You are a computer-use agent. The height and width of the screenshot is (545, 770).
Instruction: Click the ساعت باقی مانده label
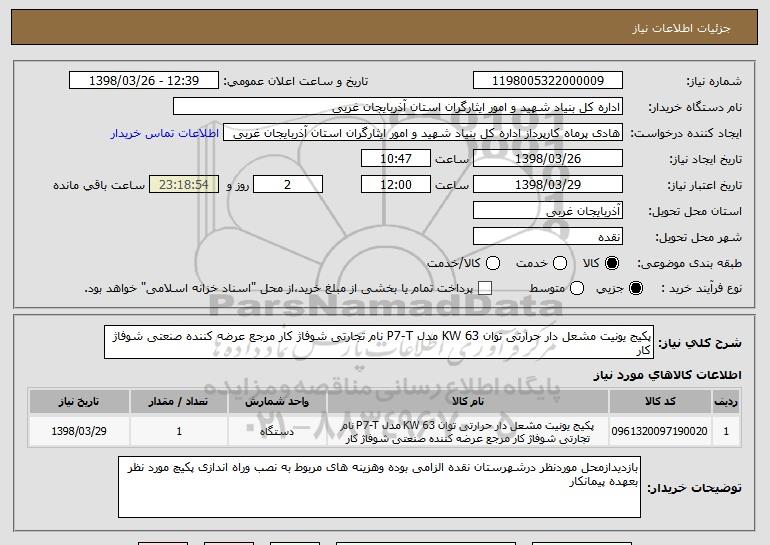click(99, 185)
